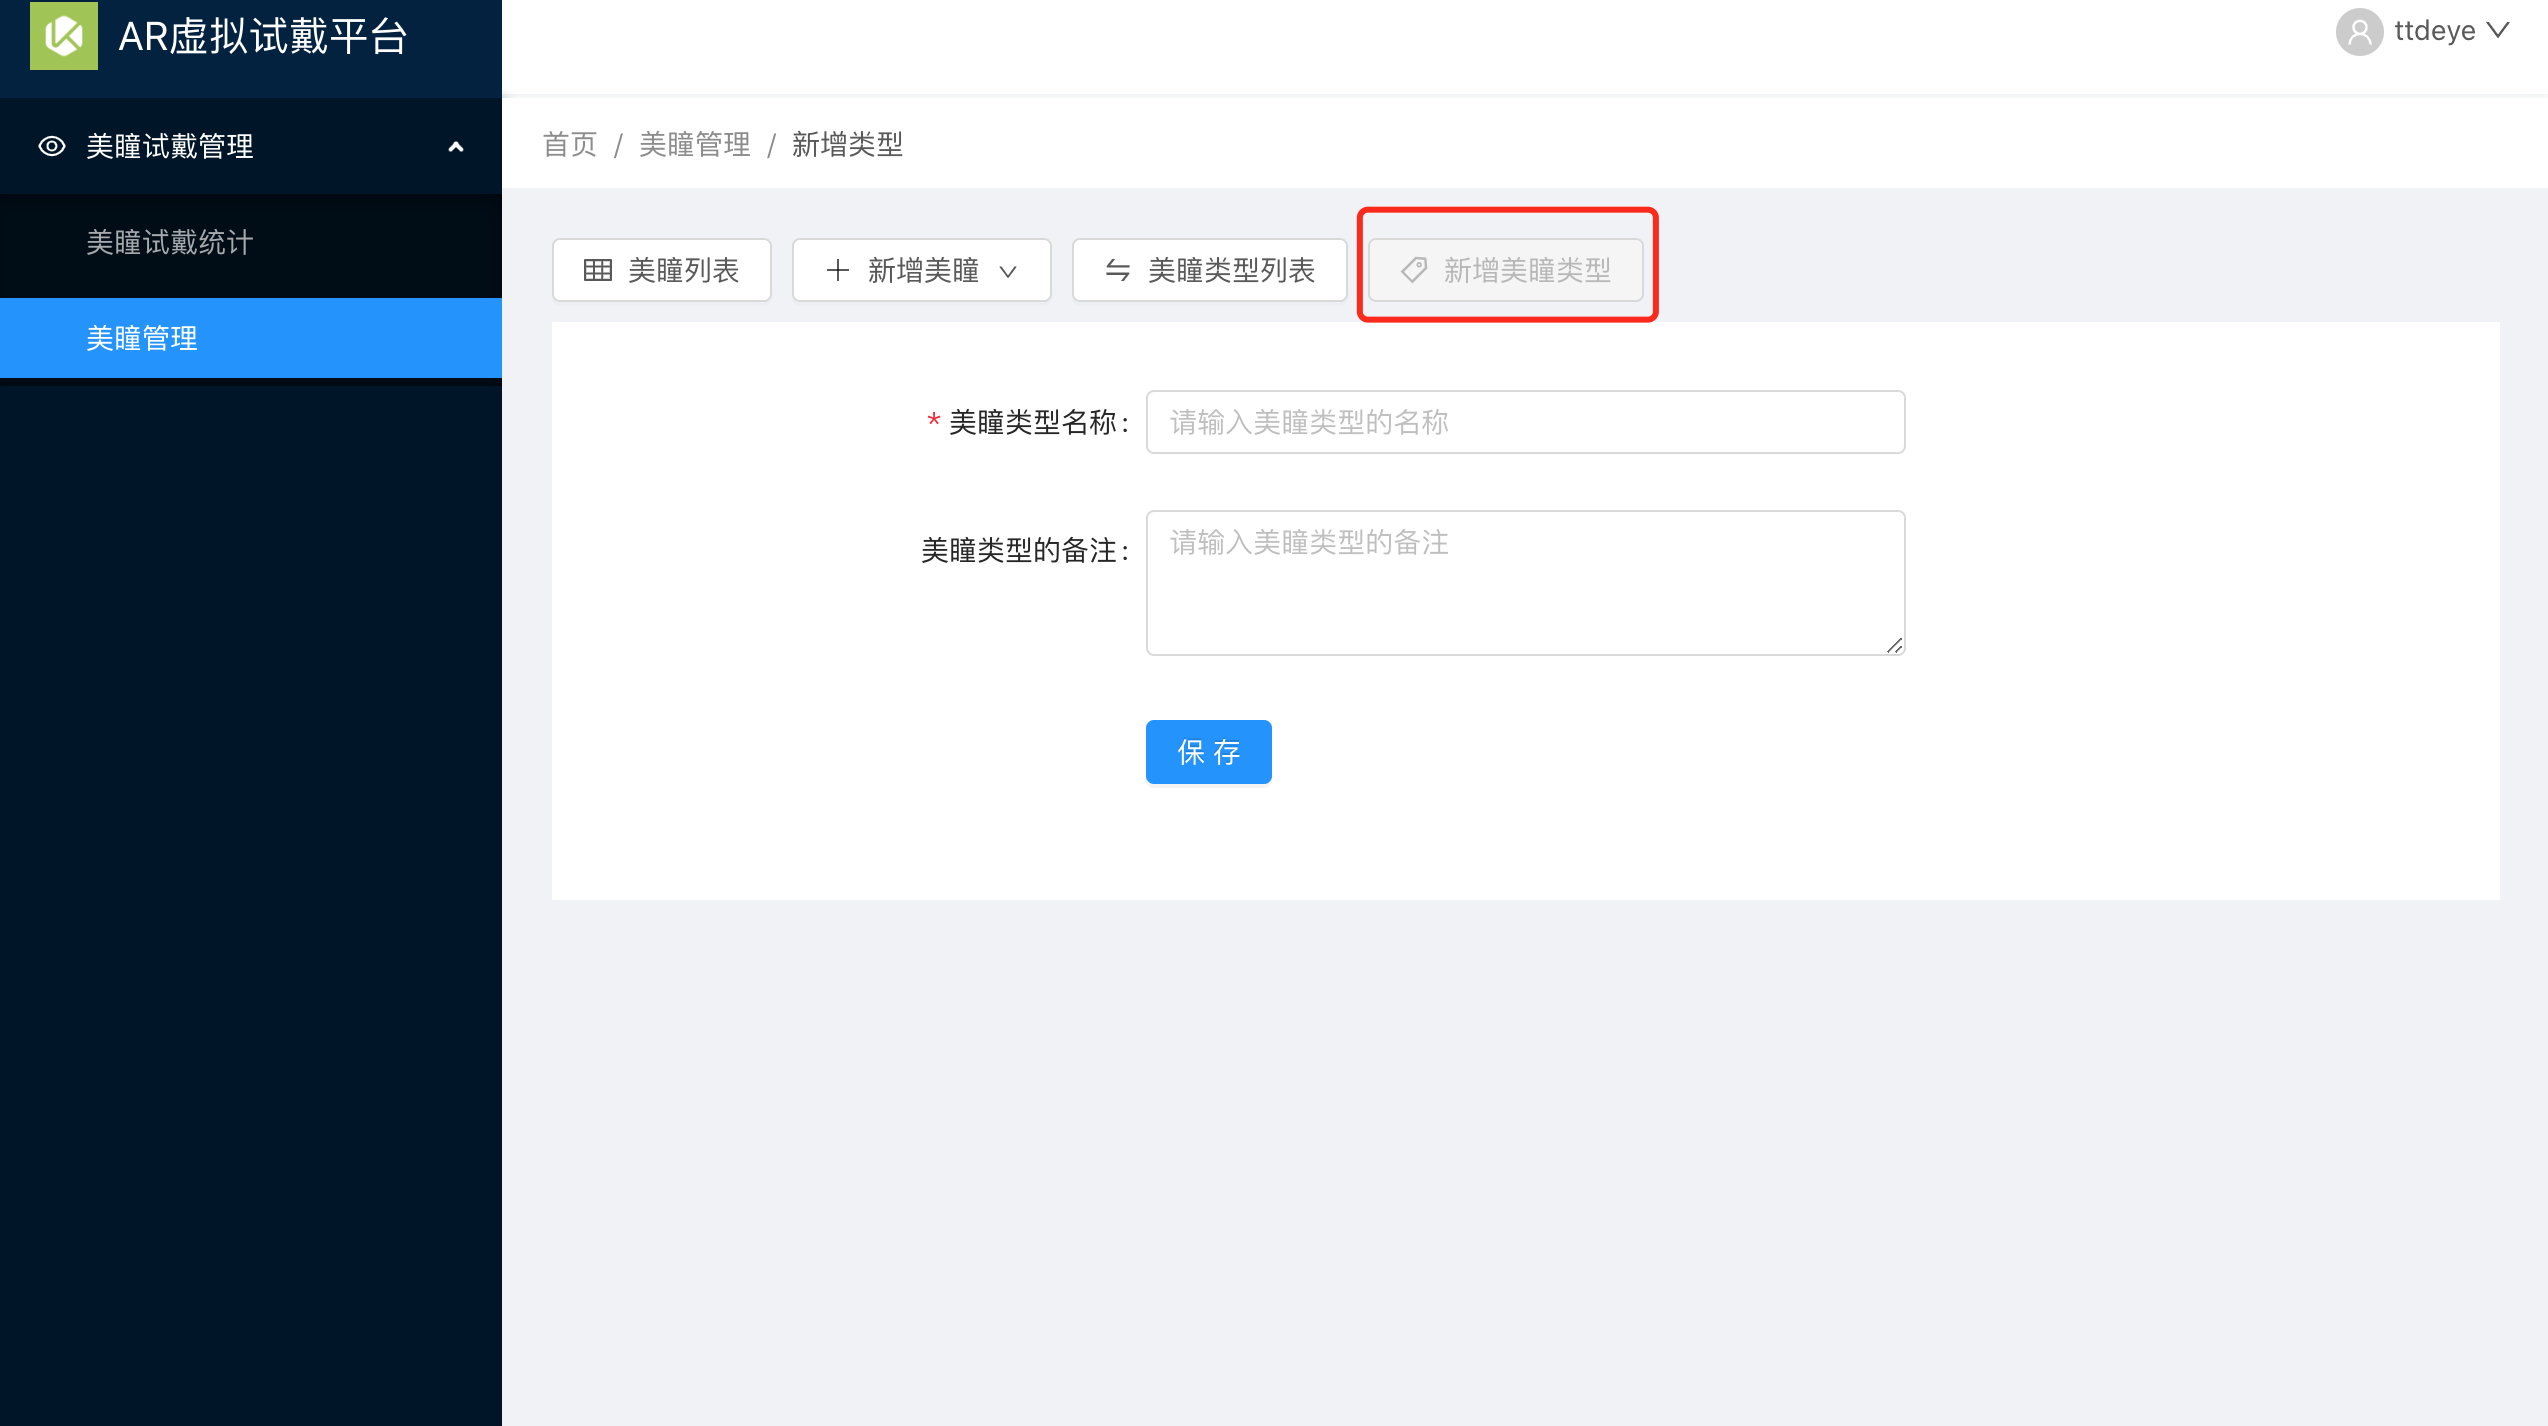Click the user avatar icon near ttdeye
Viewport: 2548px width, 1426px height.
(2360, 32)
